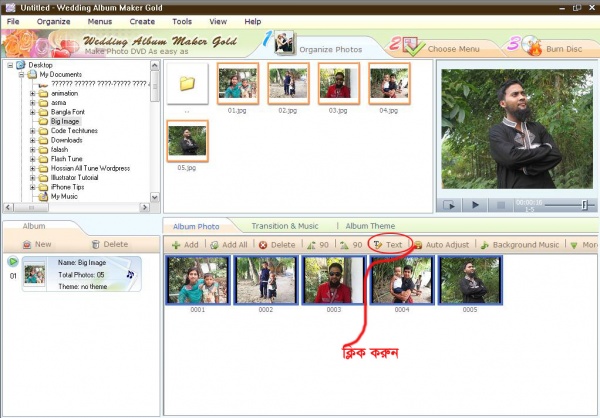Click the full-screen preview button
This screenshot has height=418, width=600.
[449, 205]
